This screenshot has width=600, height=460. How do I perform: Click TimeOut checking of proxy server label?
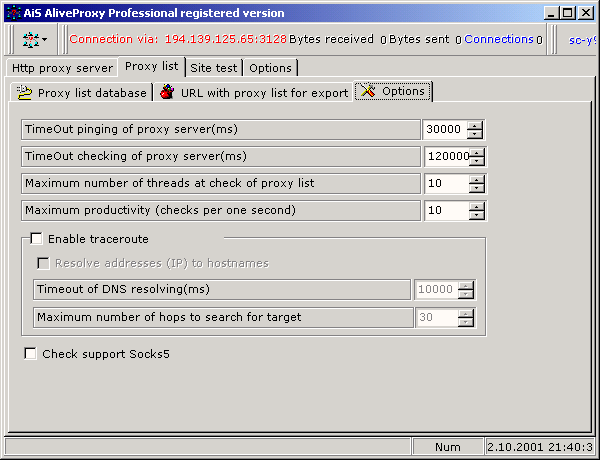pyautogui.click(x=221, y=157)
